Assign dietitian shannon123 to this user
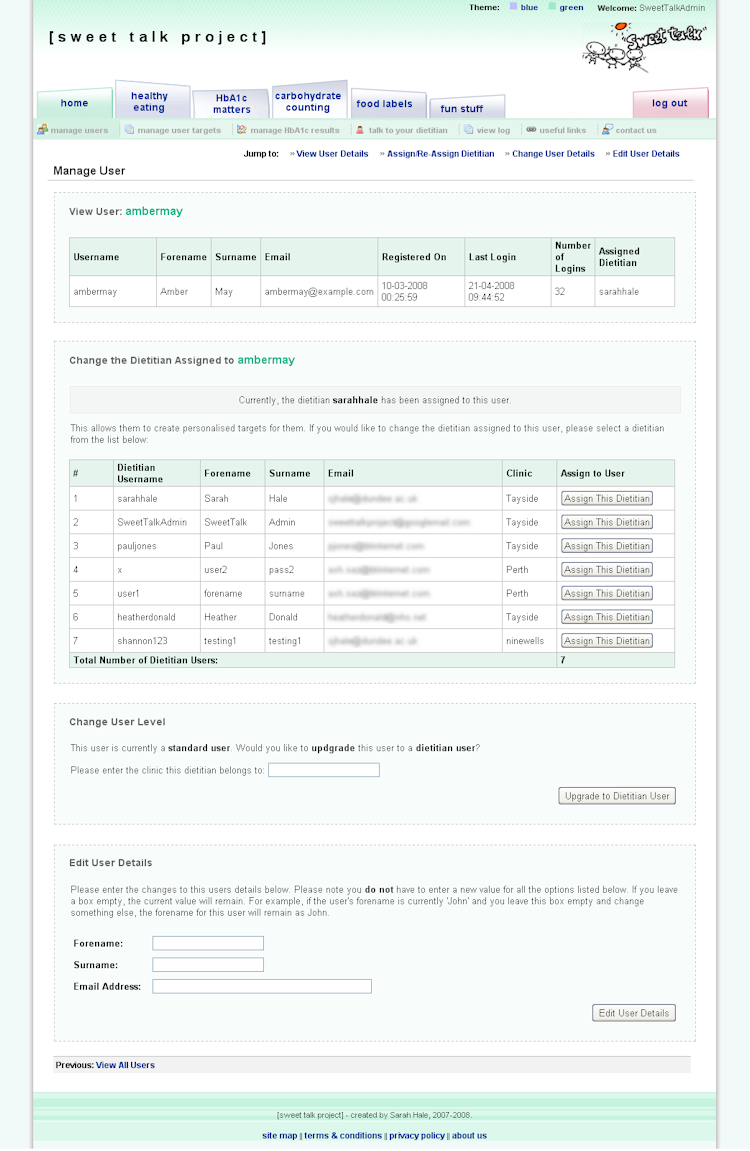The image size is (750, 1151). tap(607, 641)
